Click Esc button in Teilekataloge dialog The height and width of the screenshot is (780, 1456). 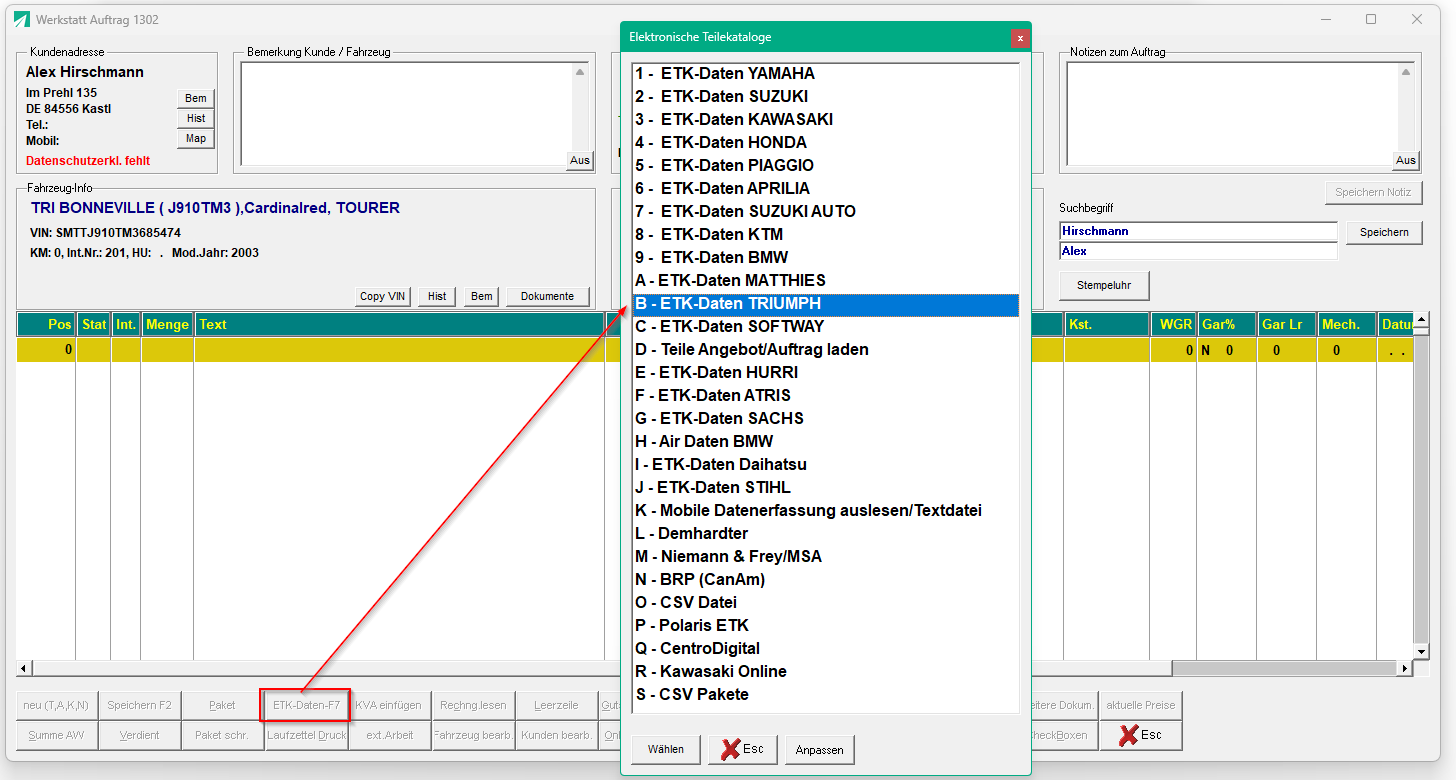[743, 750]
